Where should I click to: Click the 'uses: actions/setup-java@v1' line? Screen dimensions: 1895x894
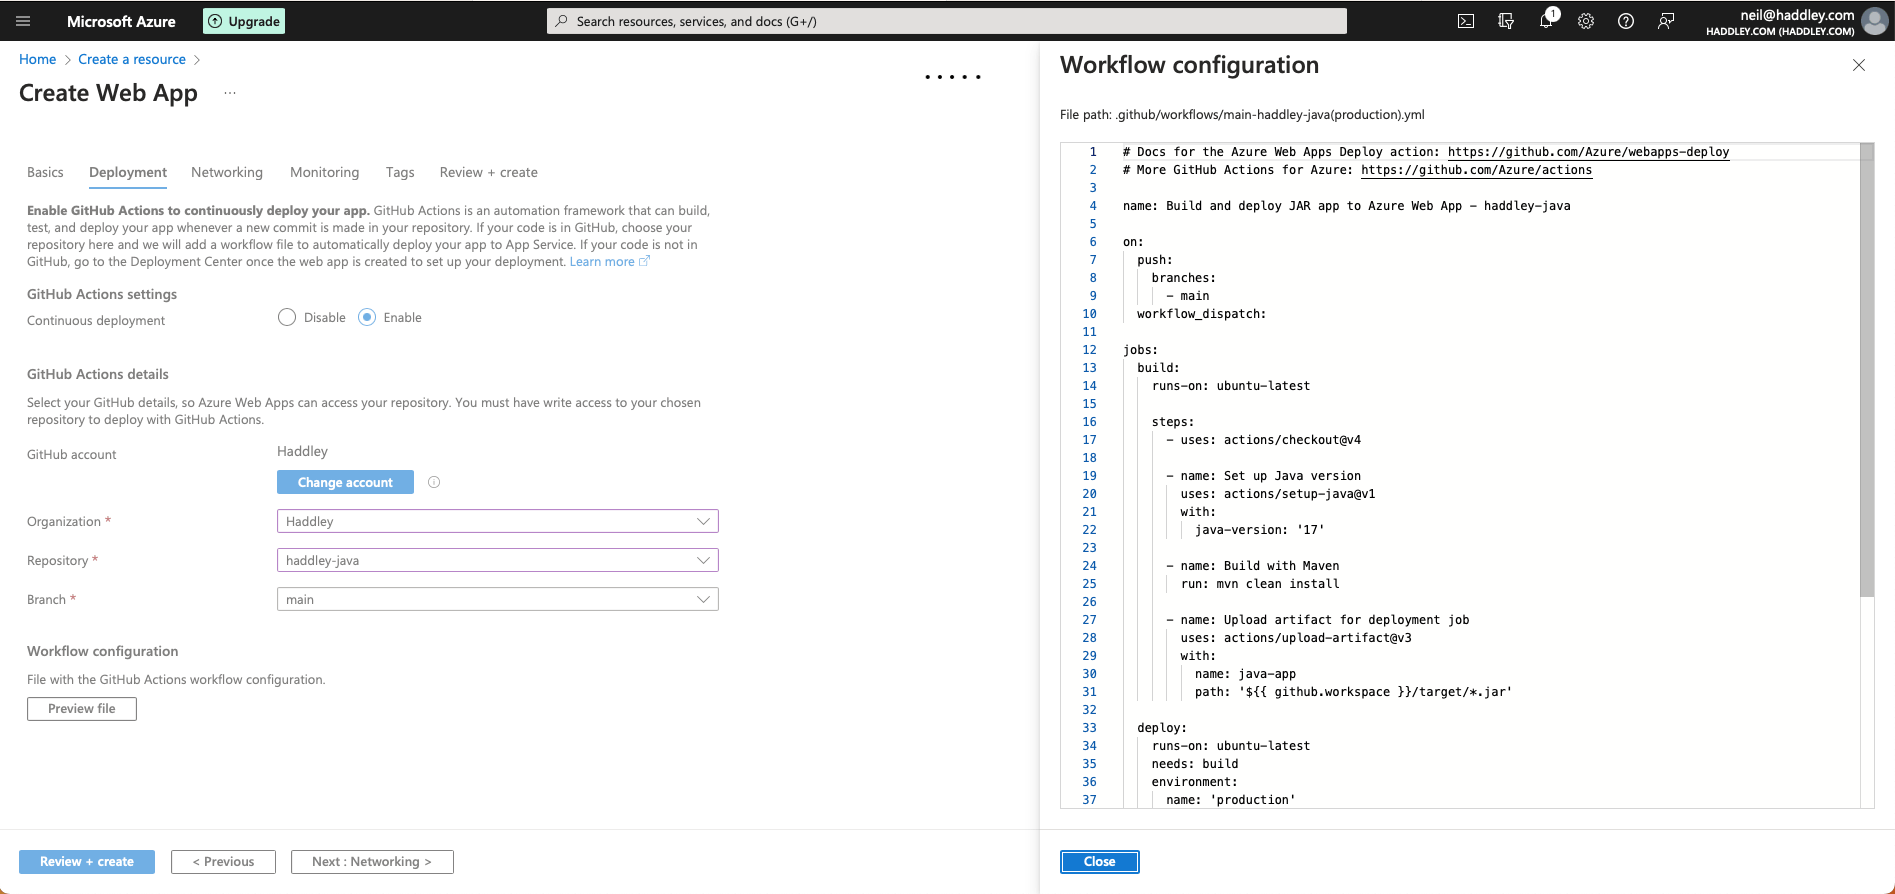[x=1278, y=494]
